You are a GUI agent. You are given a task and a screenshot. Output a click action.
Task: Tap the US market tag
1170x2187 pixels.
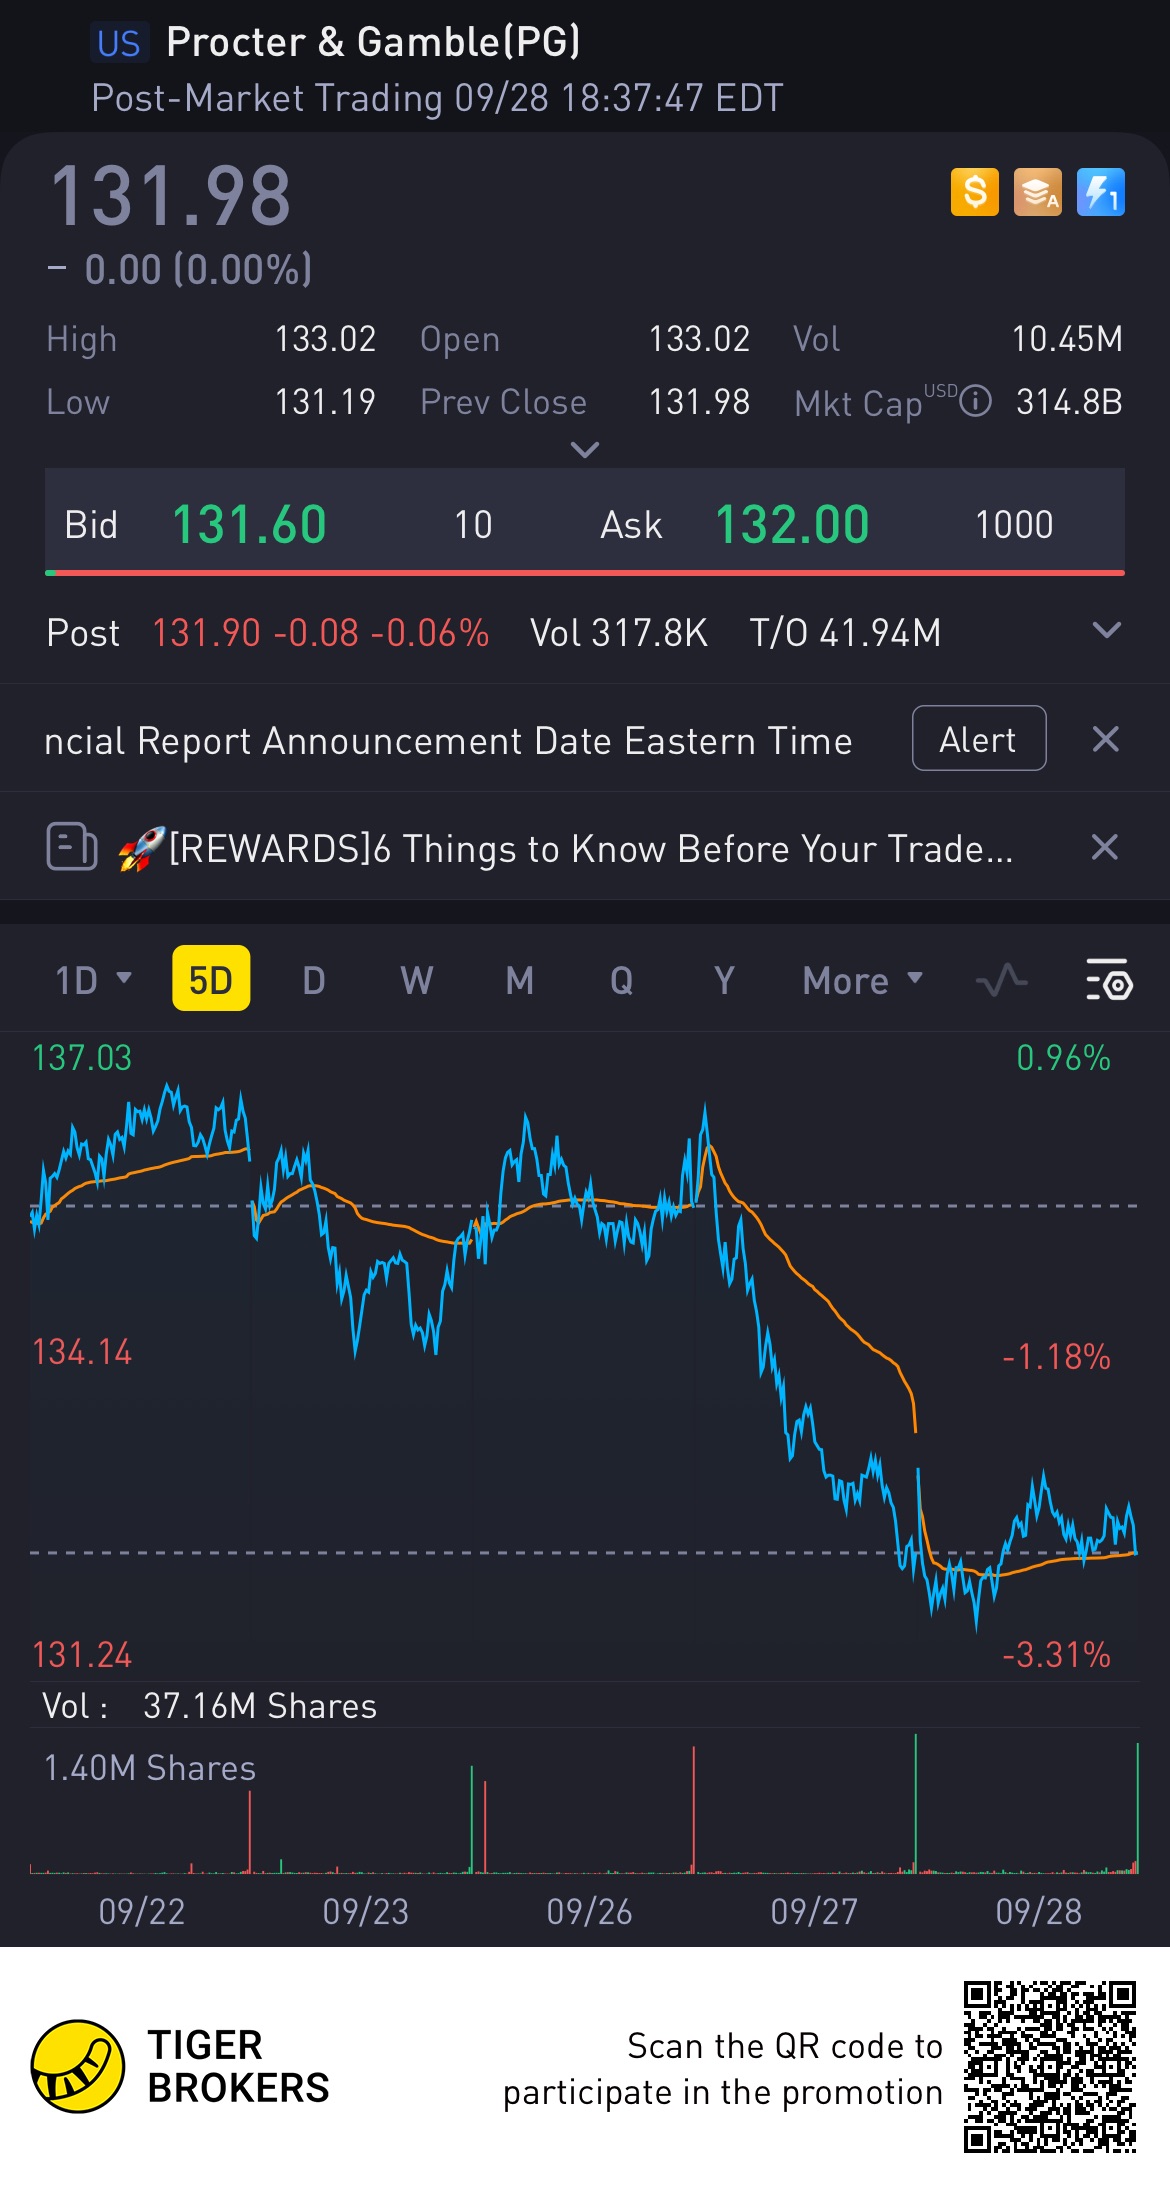119,43
